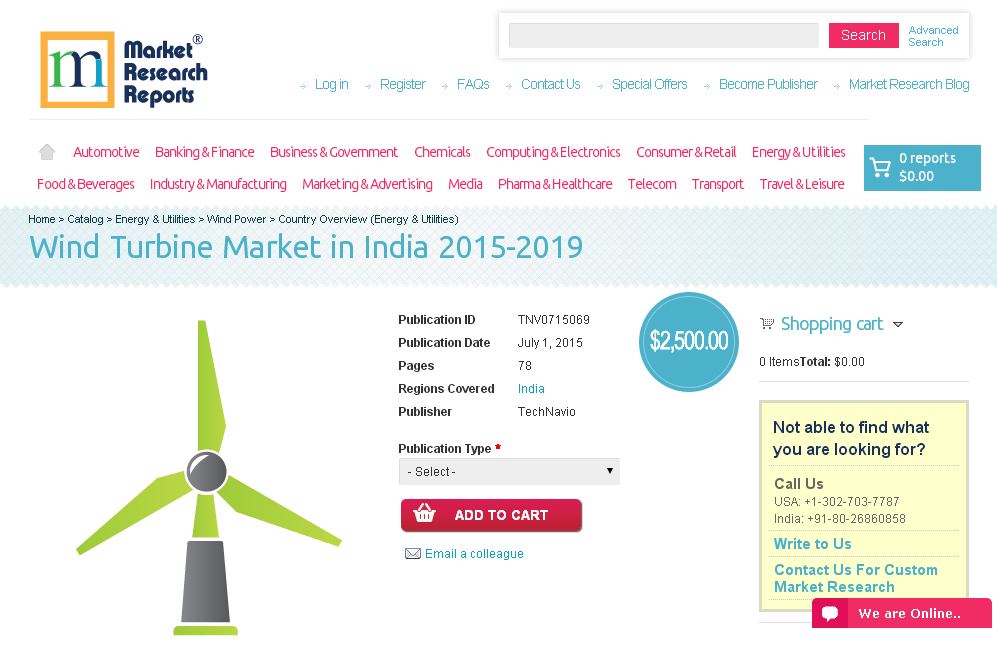The image size is (997, 650).
Task: Open the Select dropdown arrow
Action: [609, 471]
